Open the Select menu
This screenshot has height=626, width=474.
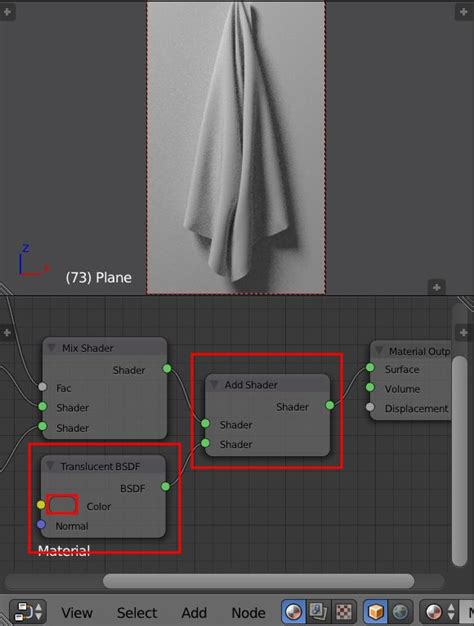point(137,612)
